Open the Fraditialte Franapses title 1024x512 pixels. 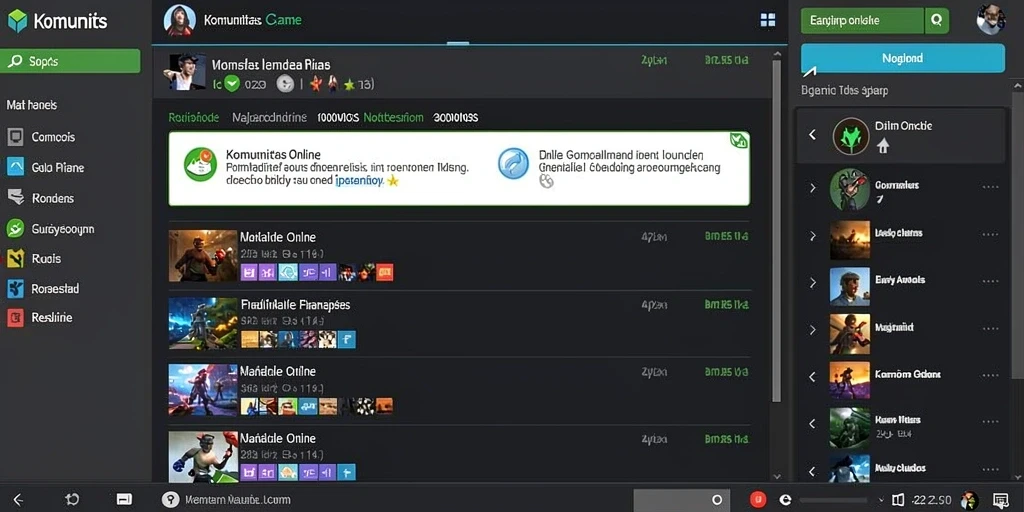point(295,304)
